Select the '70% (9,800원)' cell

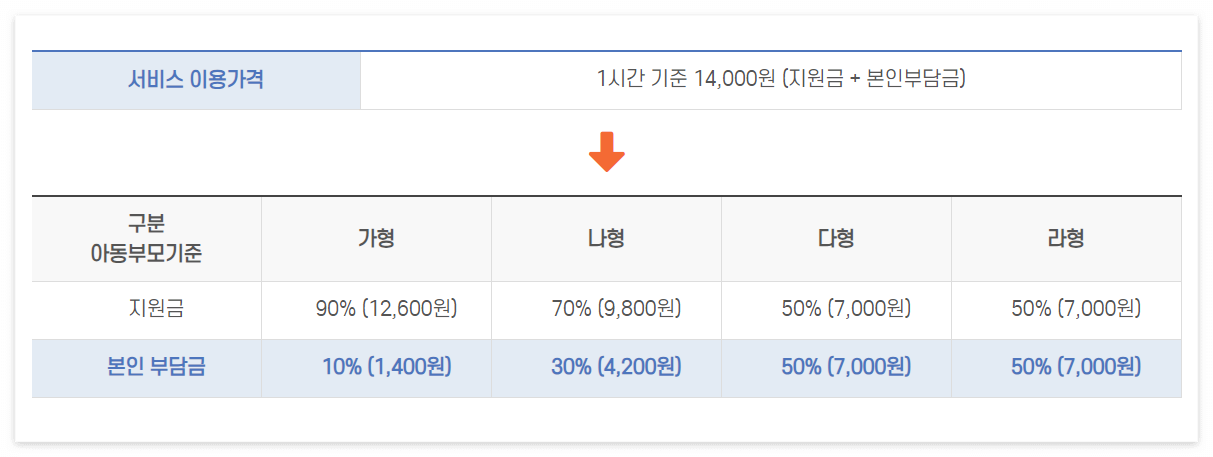(607, 310)
